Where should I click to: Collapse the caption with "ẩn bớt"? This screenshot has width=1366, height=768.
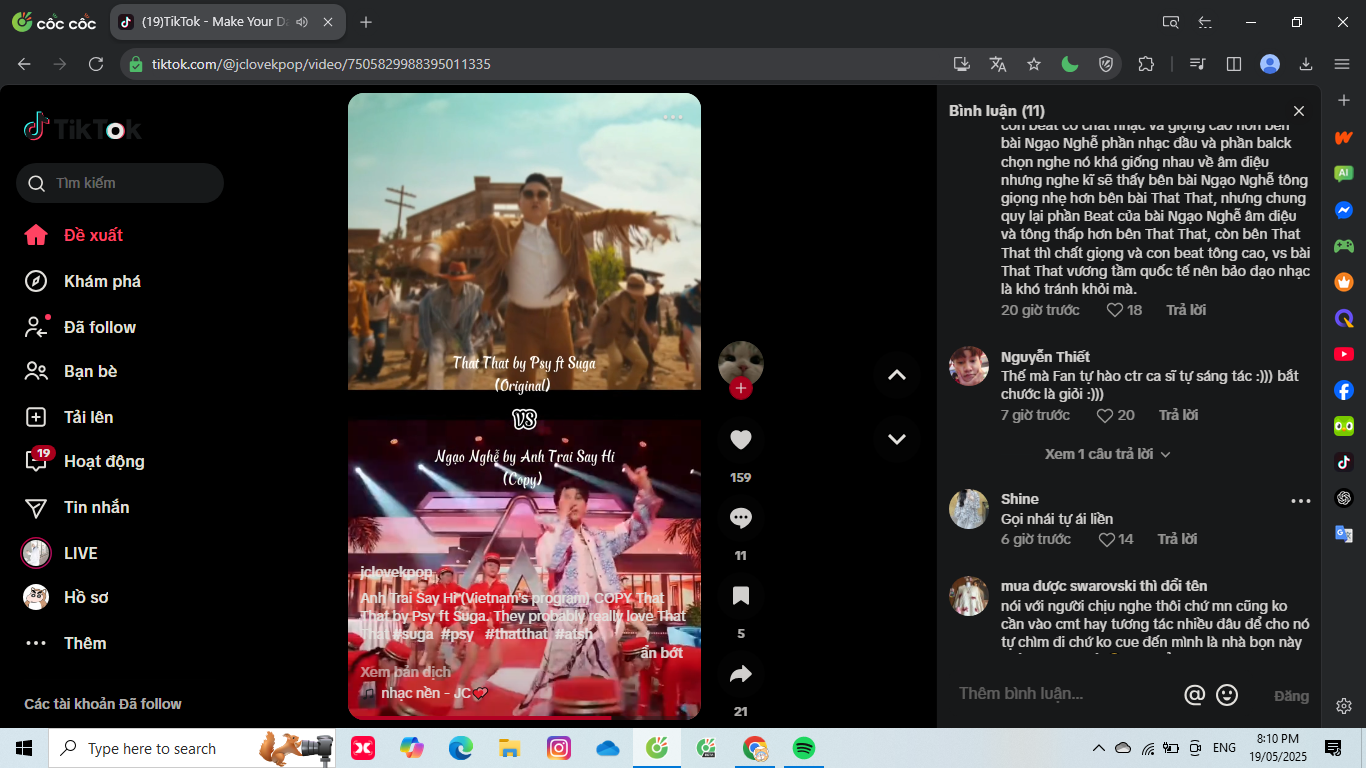point(662,653)
